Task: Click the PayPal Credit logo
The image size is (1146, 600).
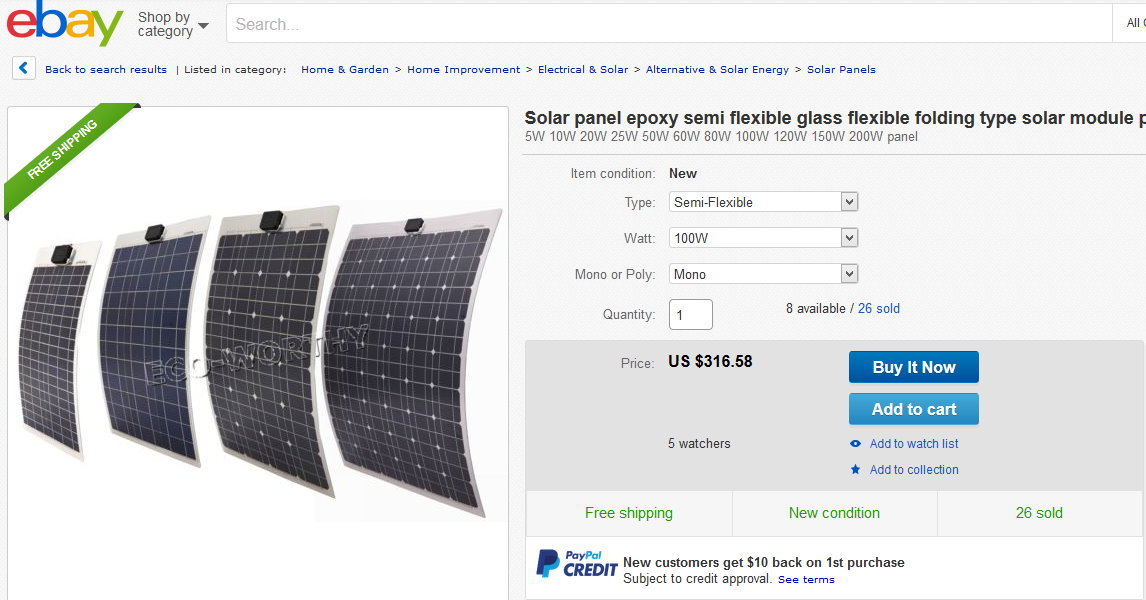Action: (577, 564)
